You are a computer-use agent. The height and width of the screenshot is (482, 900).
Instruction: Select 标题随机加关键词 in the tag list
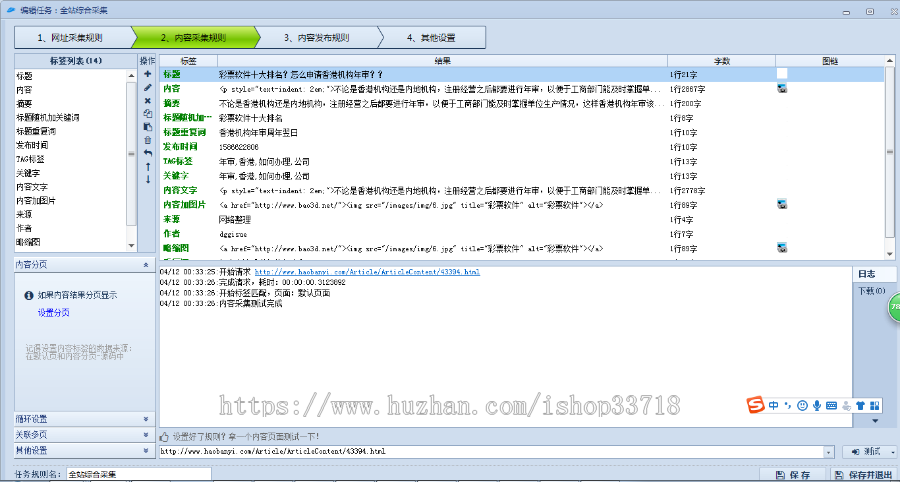(48, 118)
